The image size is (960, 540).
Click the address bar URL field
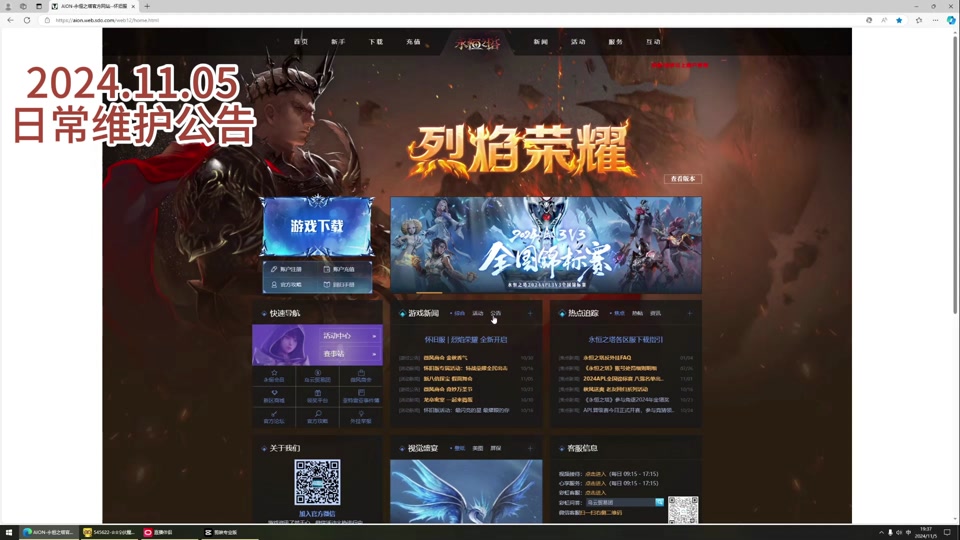pos(453,20)
